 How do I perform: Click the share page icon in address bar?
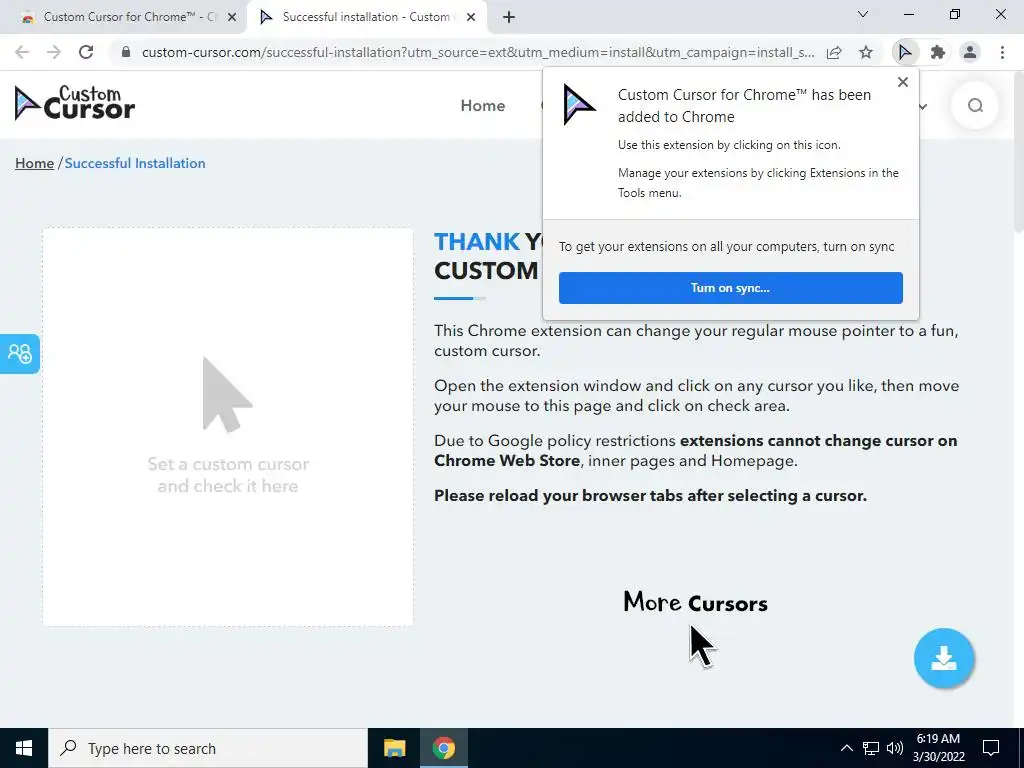tap(834, 52)
